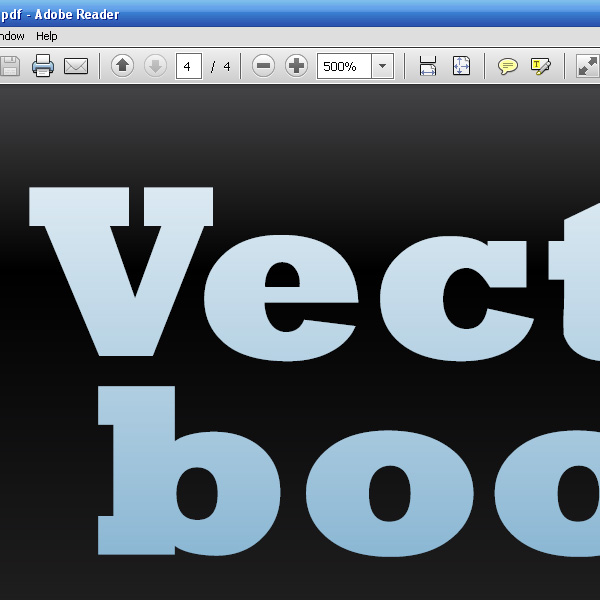Send the PDF via the email envelope icon
This screenshot has width=600, height=600.
[x=76, y=66]
